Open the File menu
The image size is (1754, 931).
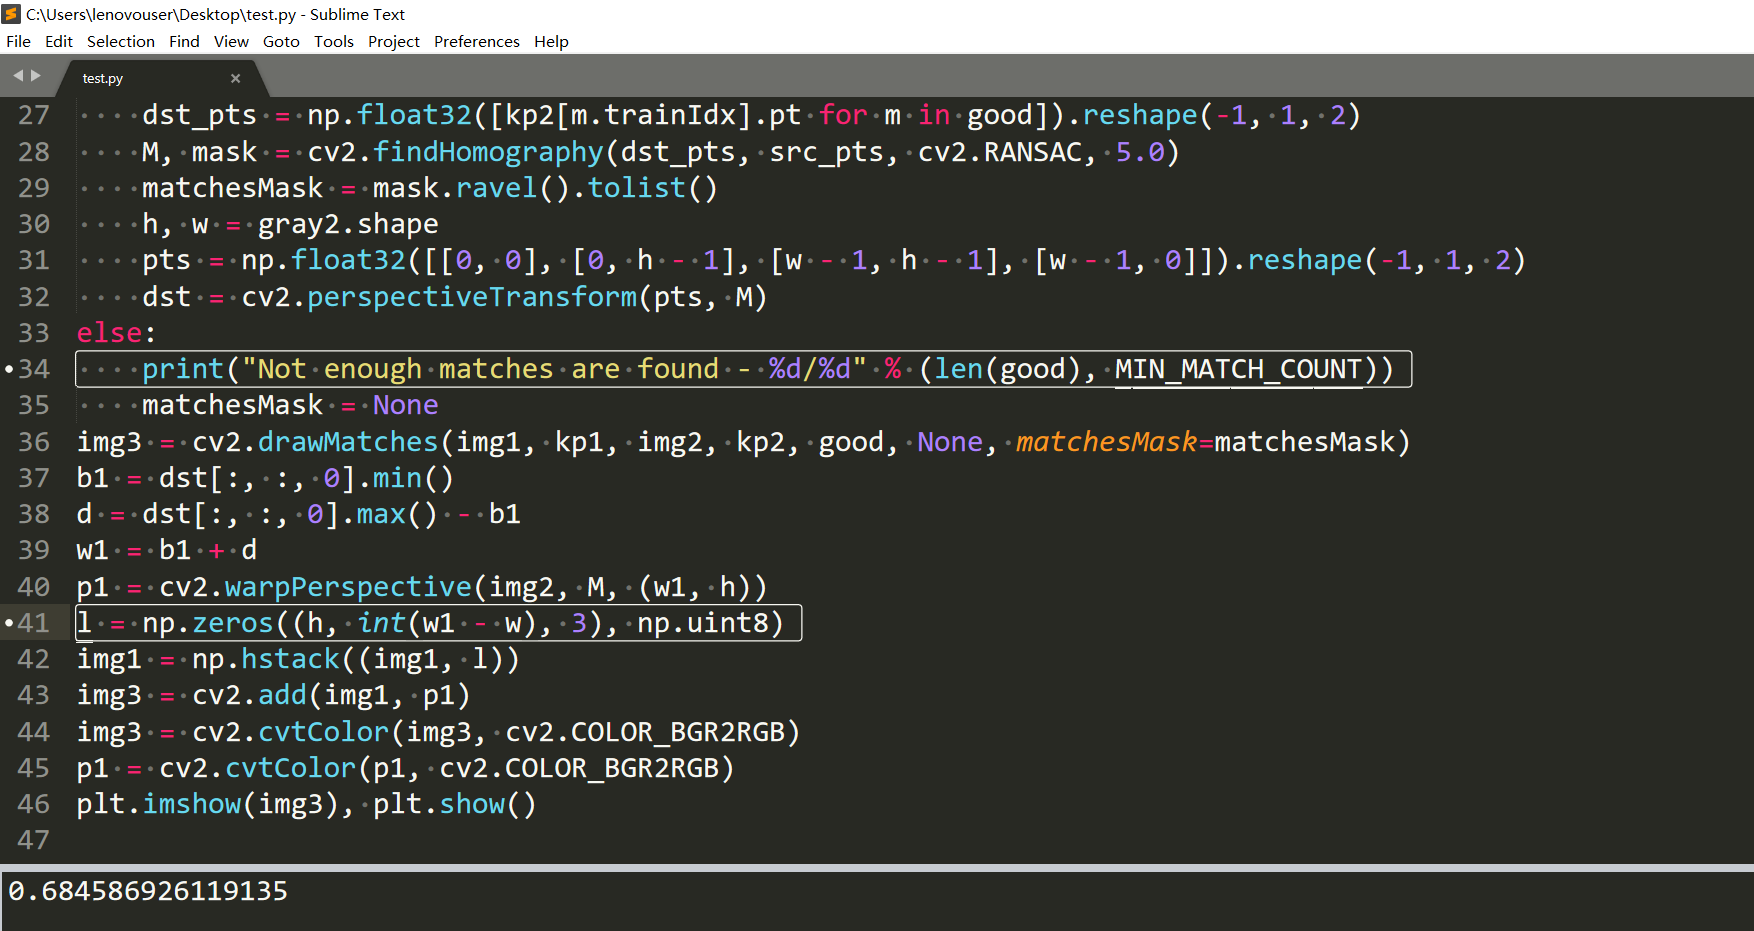(18, 41)
